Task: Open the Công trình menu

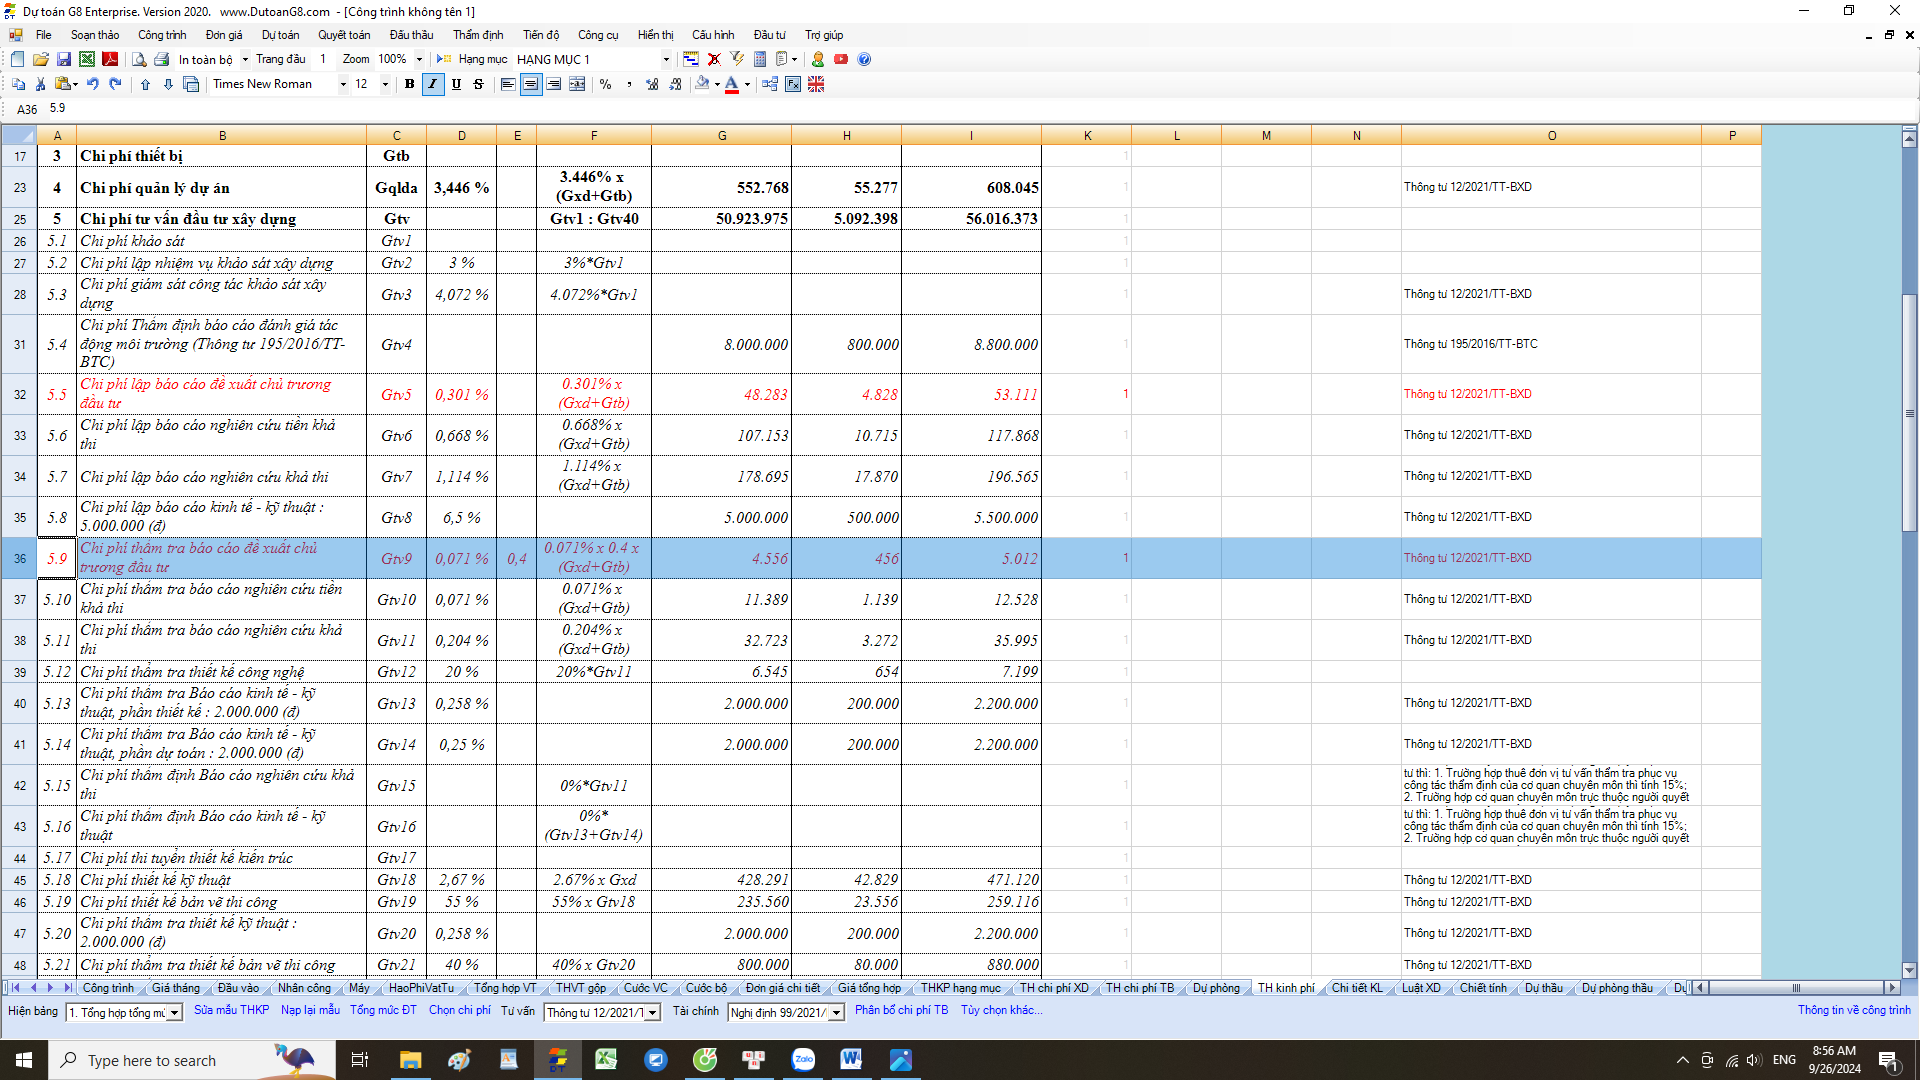Action: point(162,35)
